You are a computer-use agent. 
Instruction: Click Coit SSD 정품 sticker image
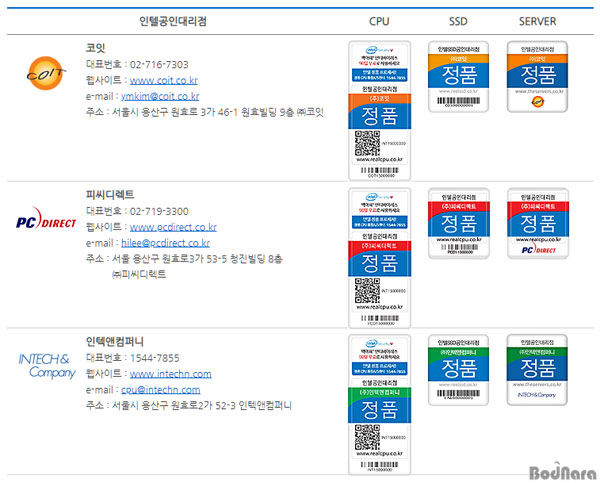(458, 77)
